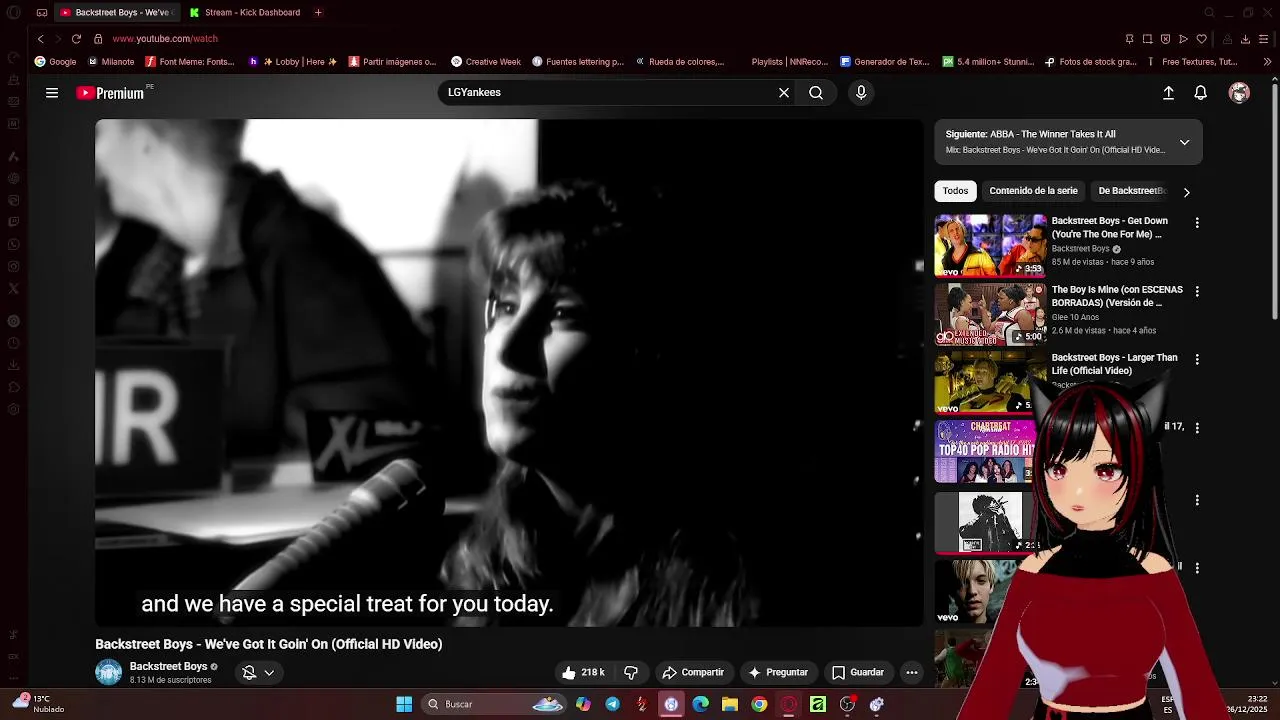Select Contenido de la serie chip
The height and width of the screenshot is (720, 1280).
(x=1033, y=191)
